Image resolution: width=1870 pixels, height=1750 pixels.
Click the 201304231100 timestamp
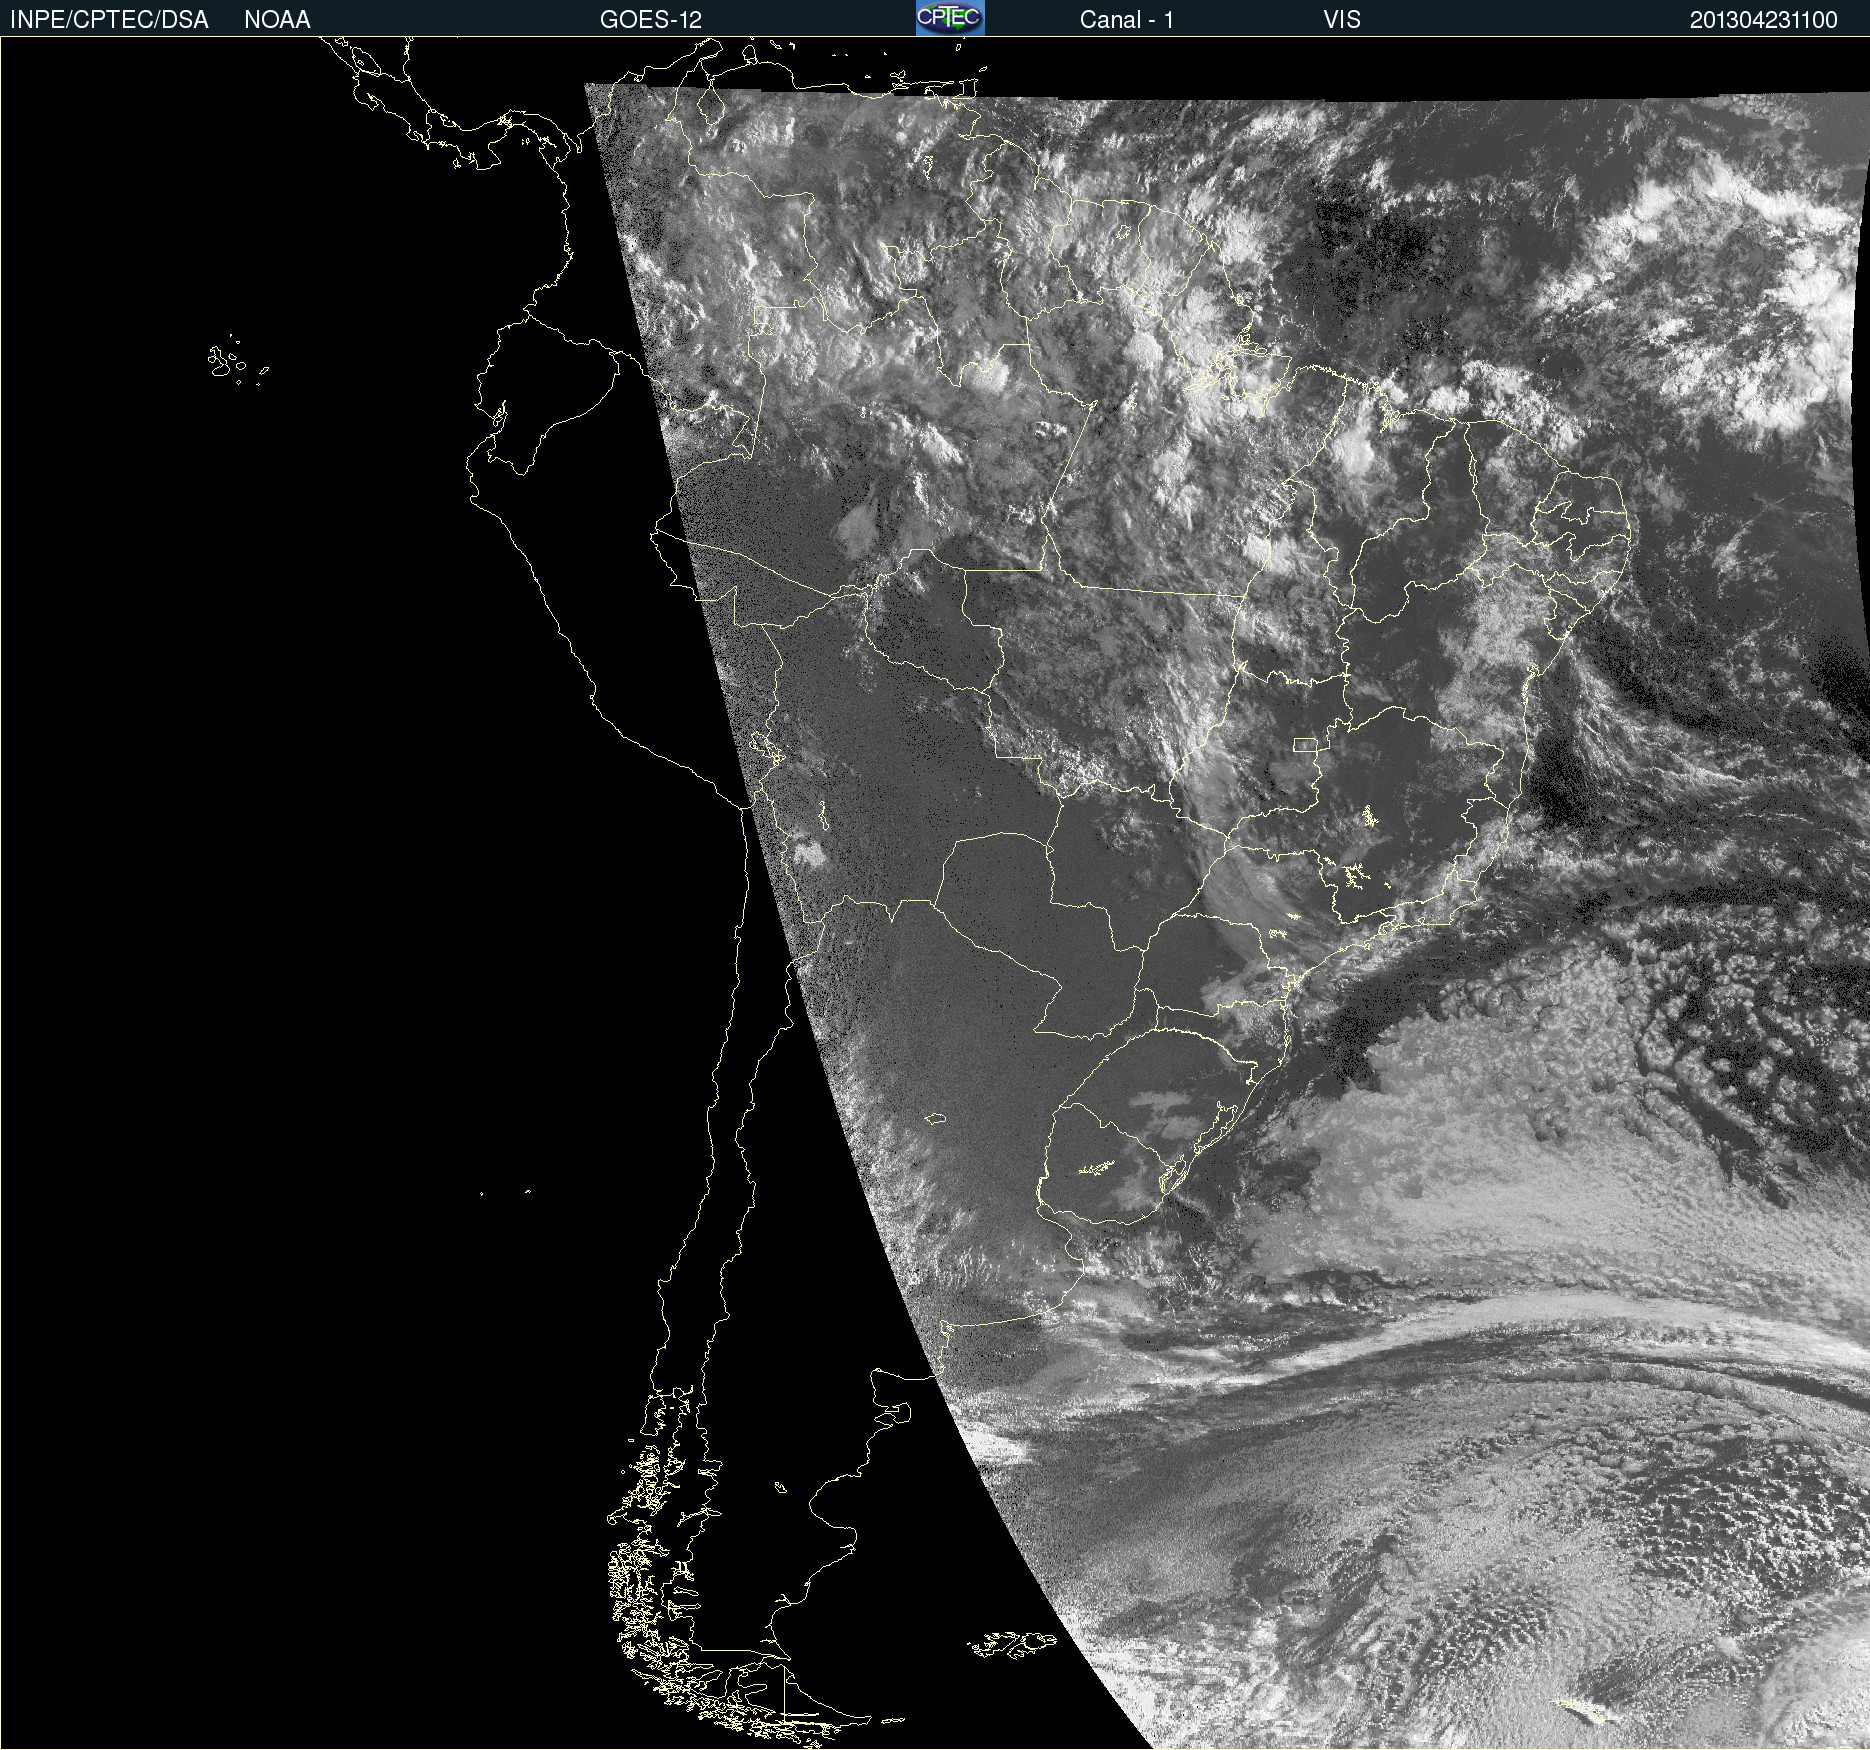coord(1763,20)
